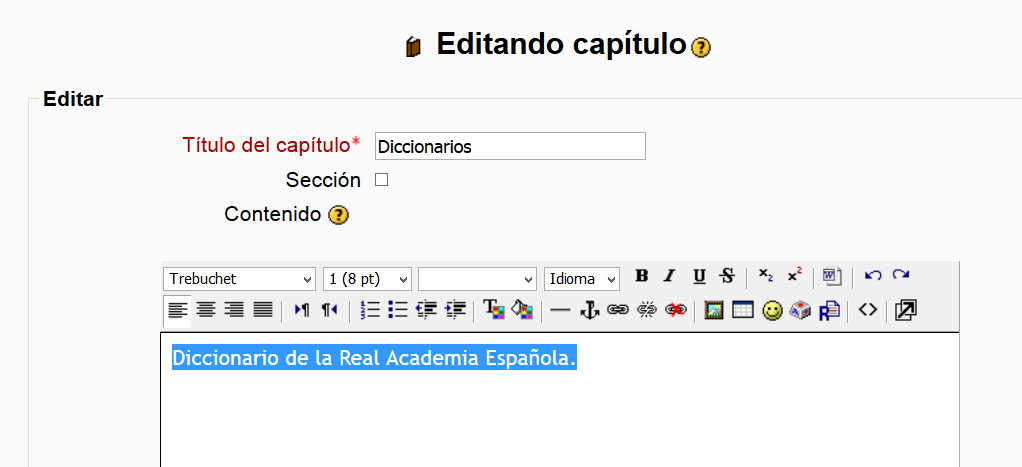
Task: Toggle underline formatting
Action: pos(699,277)
